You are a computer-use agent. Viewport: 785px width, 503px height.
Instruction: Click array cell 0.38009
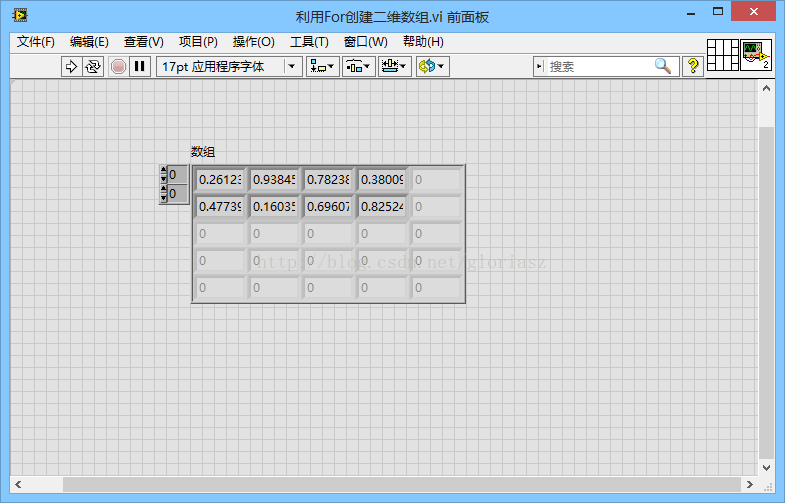[x=382, y=180]
